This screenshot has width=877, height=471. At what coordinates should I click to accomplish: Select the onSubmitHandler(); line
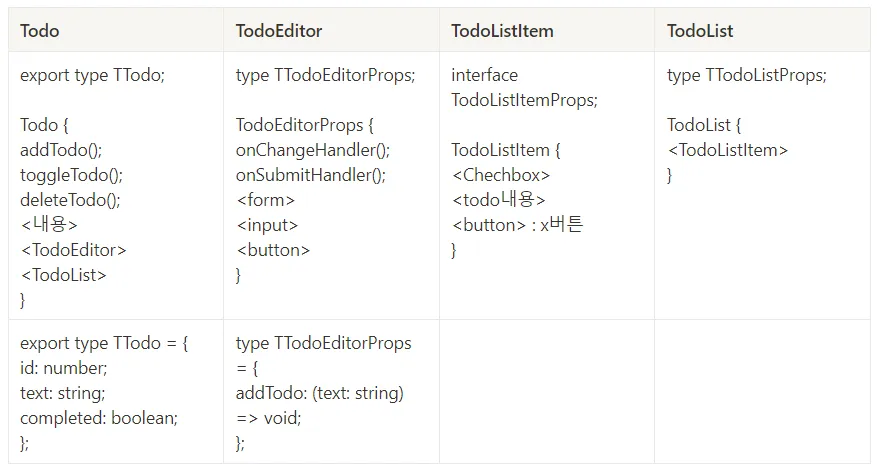tap(311, 175)
